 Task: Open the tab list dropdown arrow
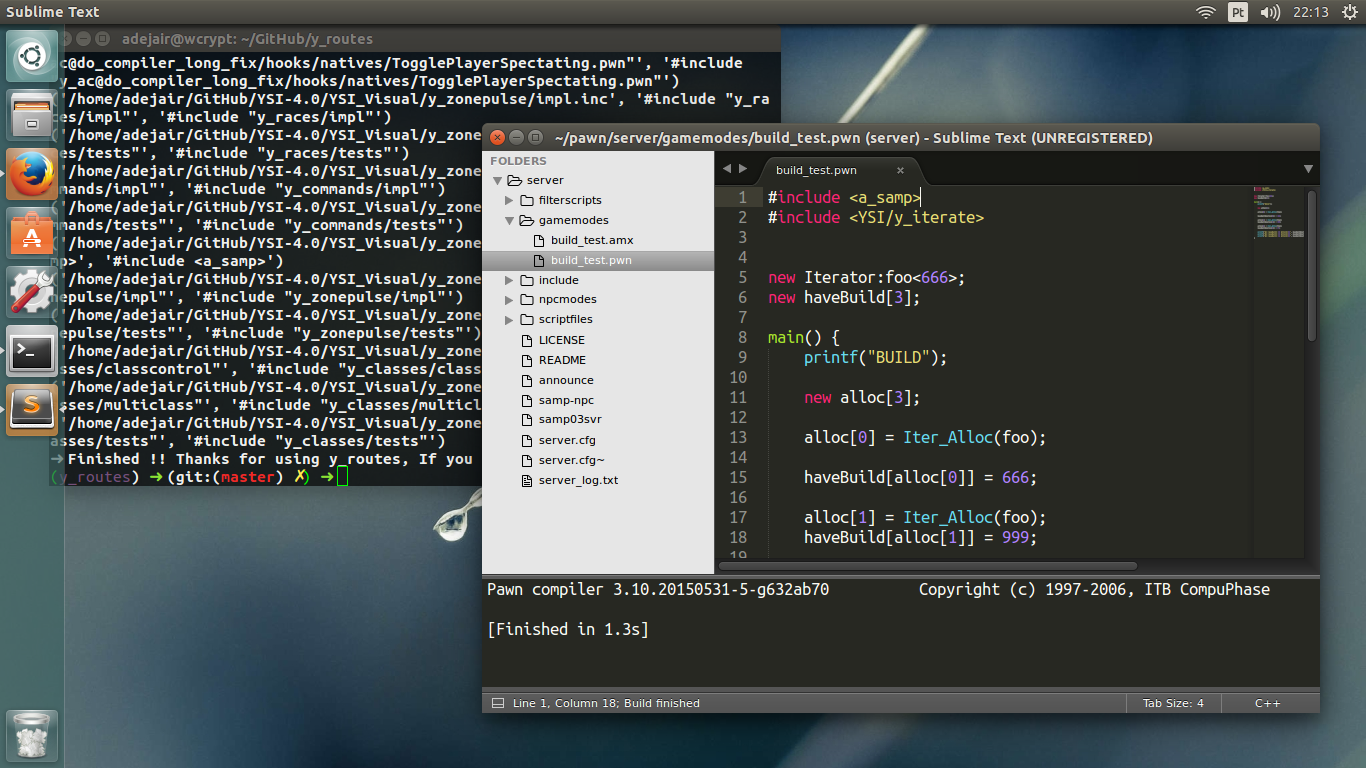[x=1308, y=169]
